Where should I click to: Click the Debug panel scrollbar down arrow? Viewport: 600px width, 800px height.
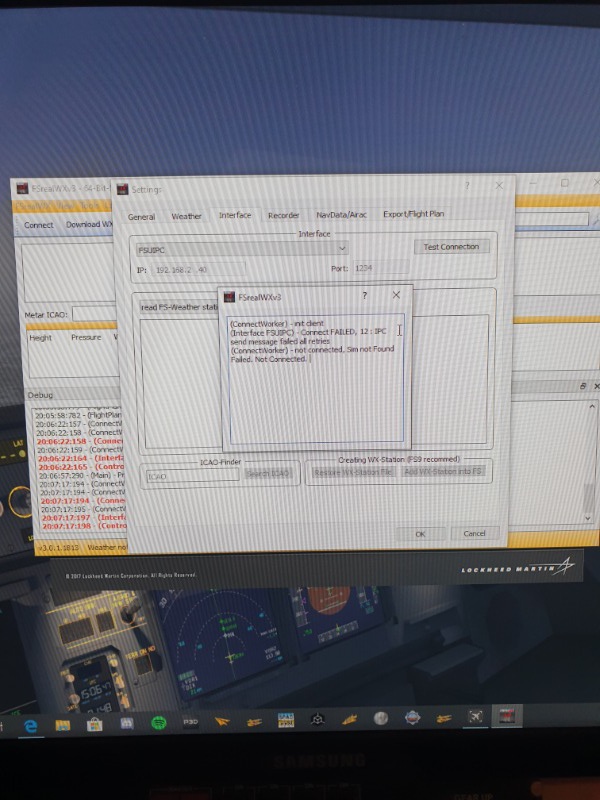[588, 518]
